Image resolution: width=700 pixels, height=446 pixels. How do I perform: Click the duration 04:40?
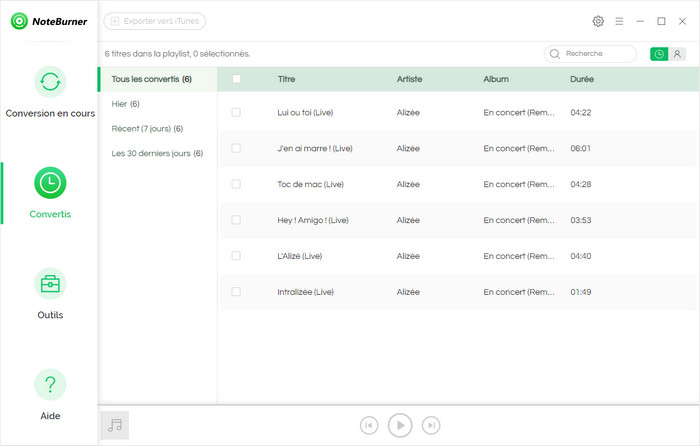[x=581, y=256]
